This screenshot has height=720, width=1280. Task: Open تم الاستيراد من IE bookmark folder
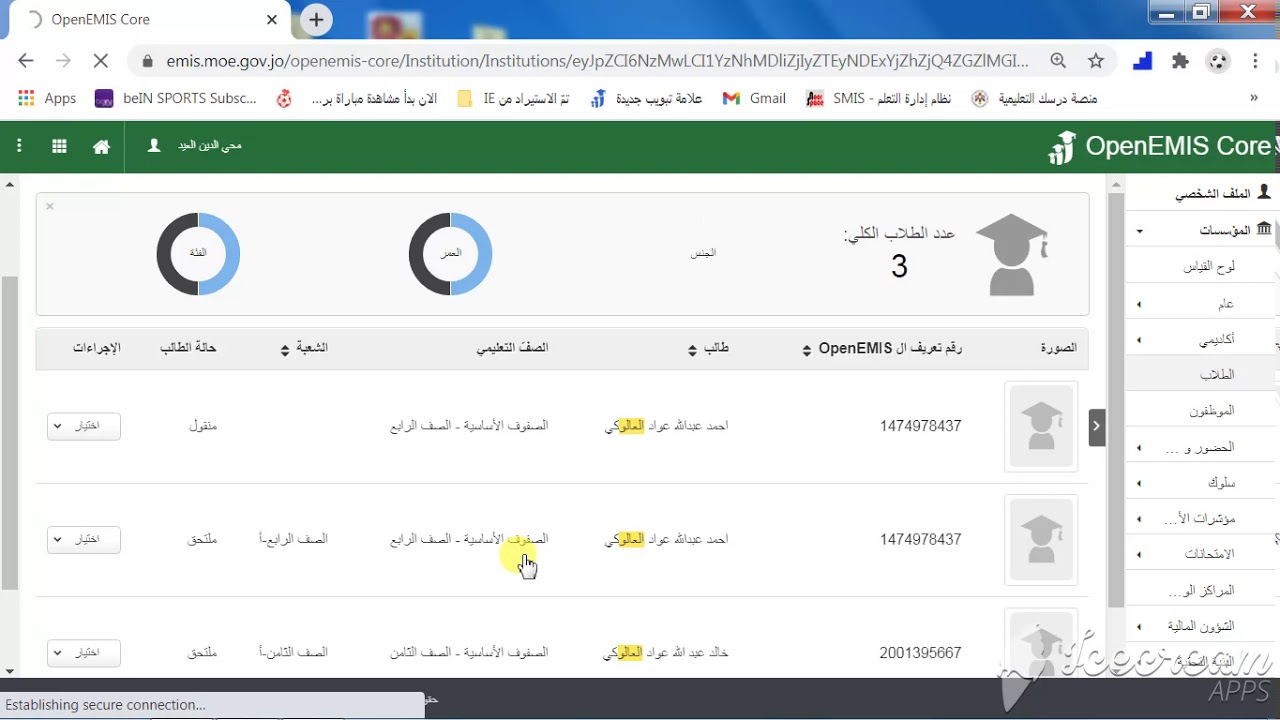click(x=514, y=98)
